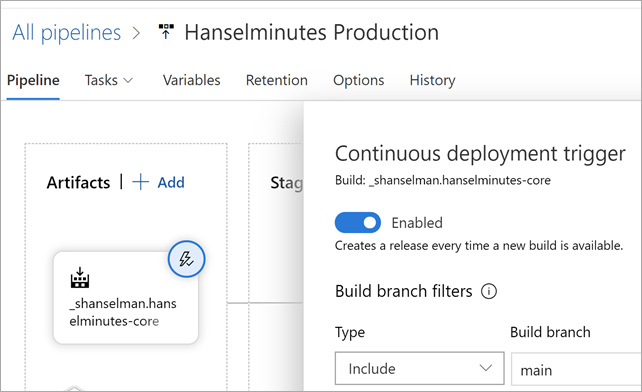Viewport: 642px width, 392px height.
Task: Click the plus icon to add artifact
Action: [140, 182]
